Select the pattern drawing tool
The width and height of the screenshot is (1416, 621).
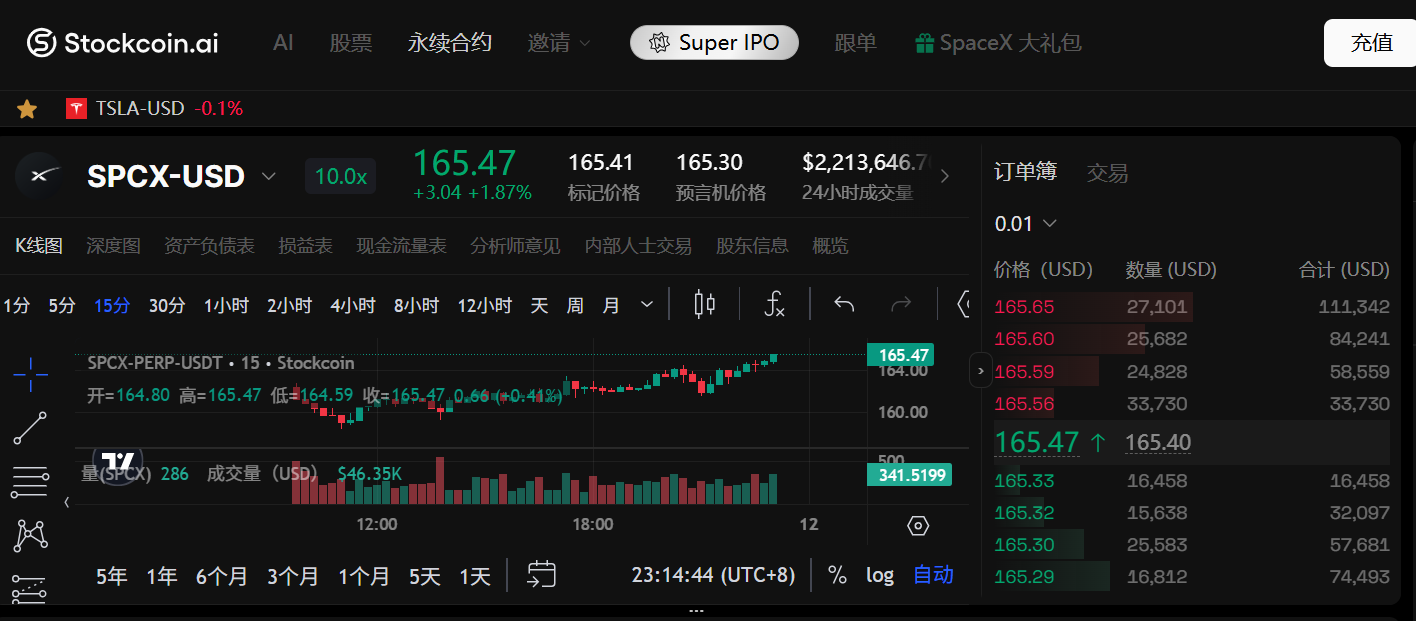click(x=30, y=535)
